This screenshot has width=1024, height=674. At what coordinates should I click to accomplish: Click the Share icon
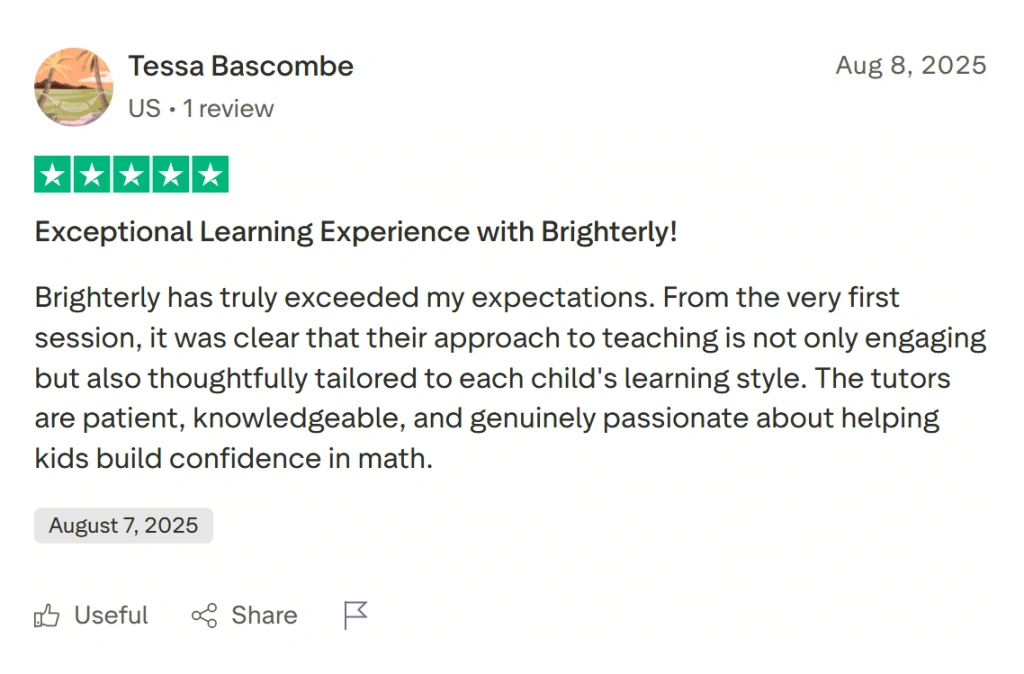205,615
